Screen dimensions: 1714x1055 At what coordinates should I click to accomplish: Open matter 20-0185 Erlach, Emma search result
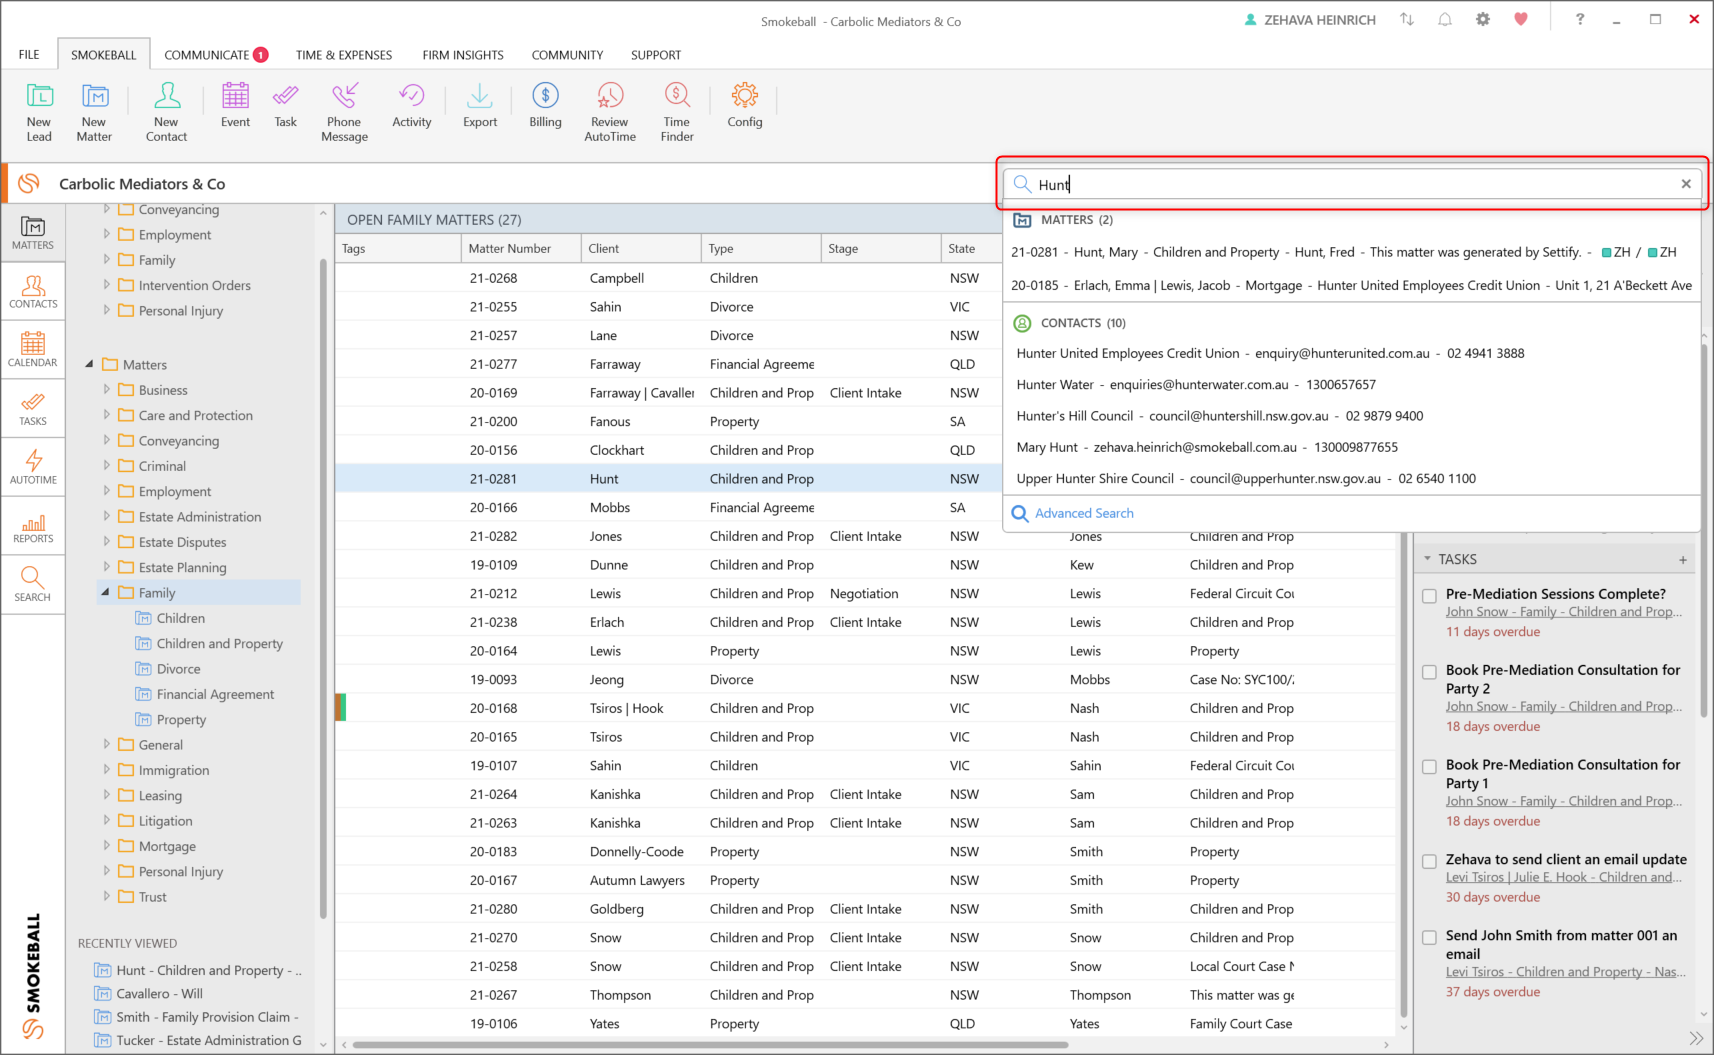(x=1352, y=285)
